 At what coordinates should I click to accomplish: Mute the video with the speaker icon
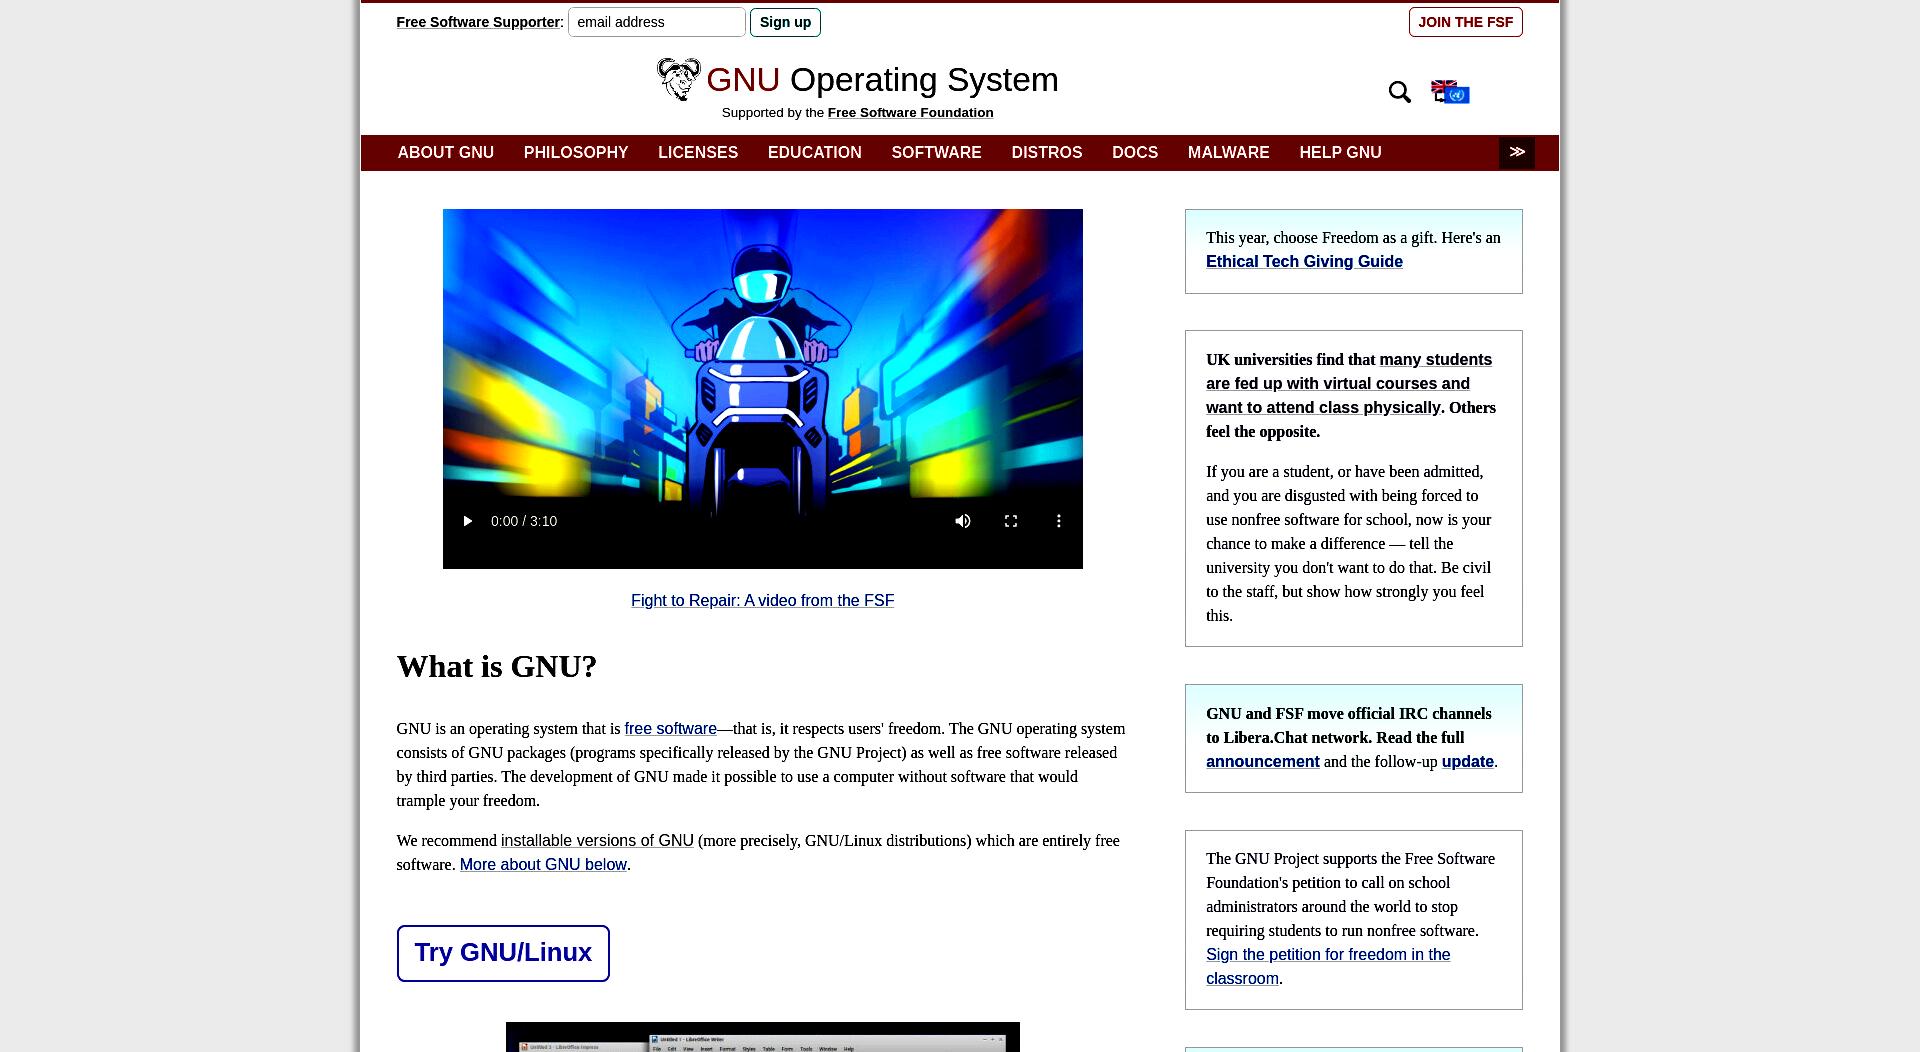click(x=963, y=521)
